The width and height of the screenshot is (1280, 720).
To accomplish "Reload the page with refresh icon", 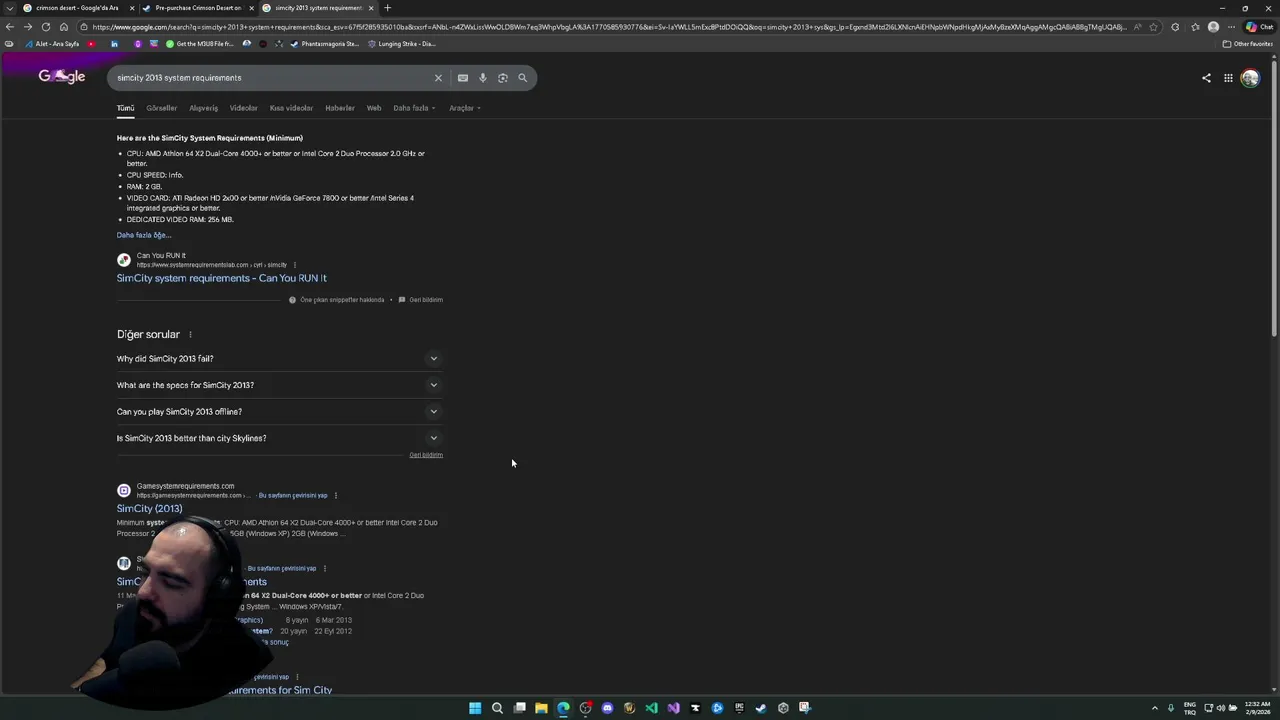I will pyautogui.click(x=46, y=27).
